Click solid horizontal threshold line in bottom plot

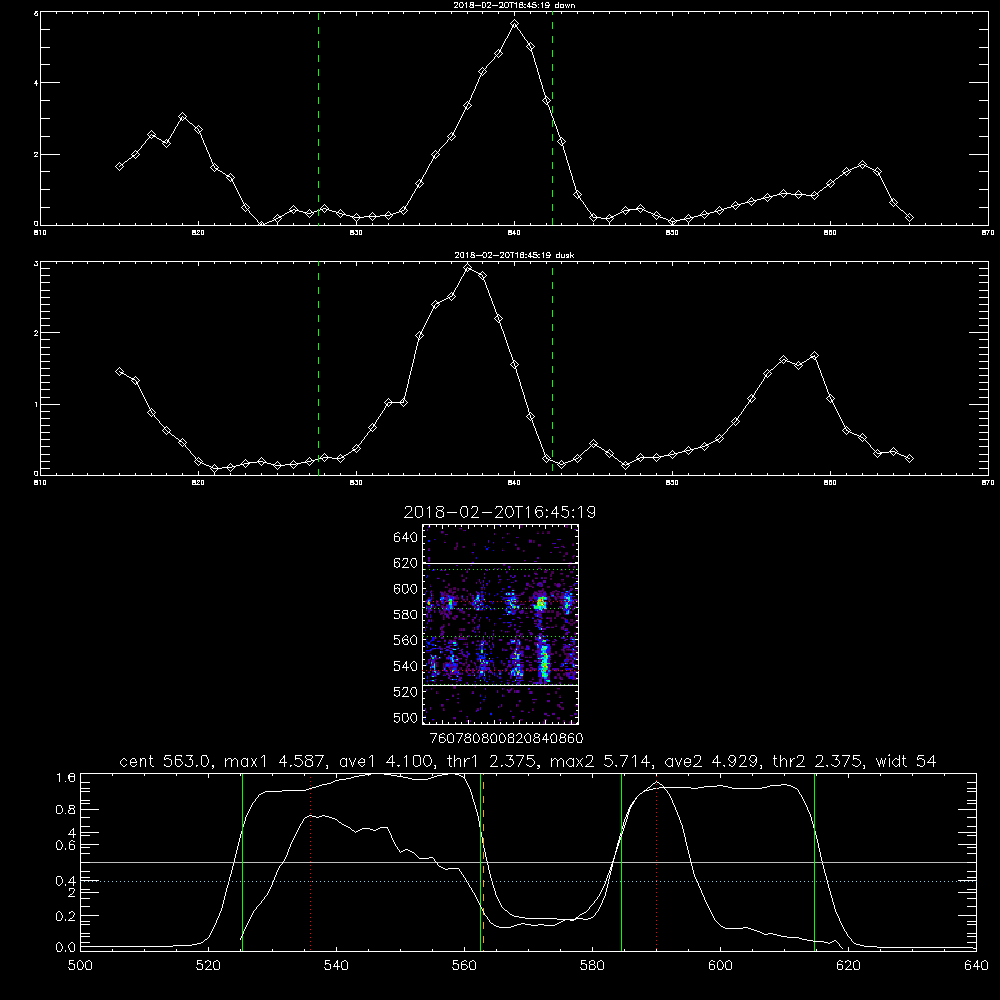528,862
